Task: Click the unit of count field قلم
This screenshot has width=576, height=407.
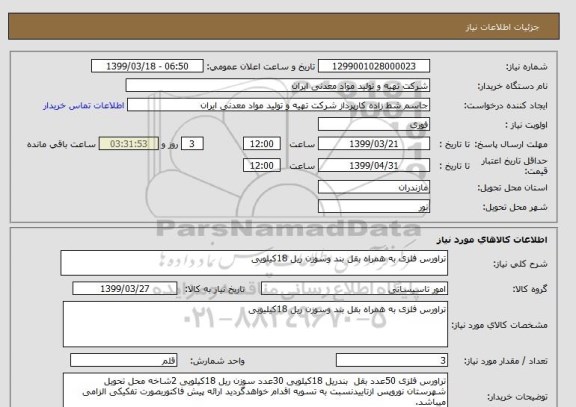Action: coord(123,360)
